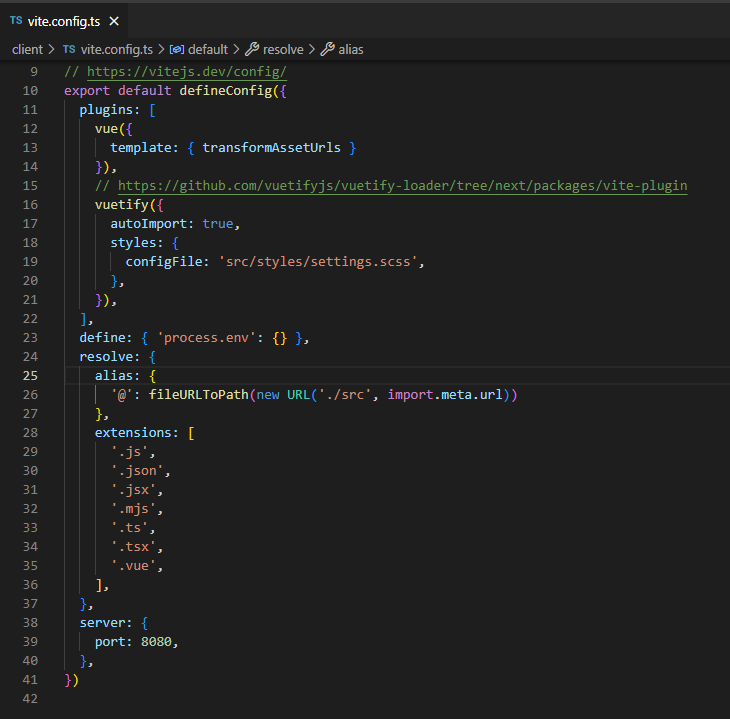The width and height of the screenshot is (730, 719).
Task: Expand chevron after client breadcrumb
Action: [52, 49]
